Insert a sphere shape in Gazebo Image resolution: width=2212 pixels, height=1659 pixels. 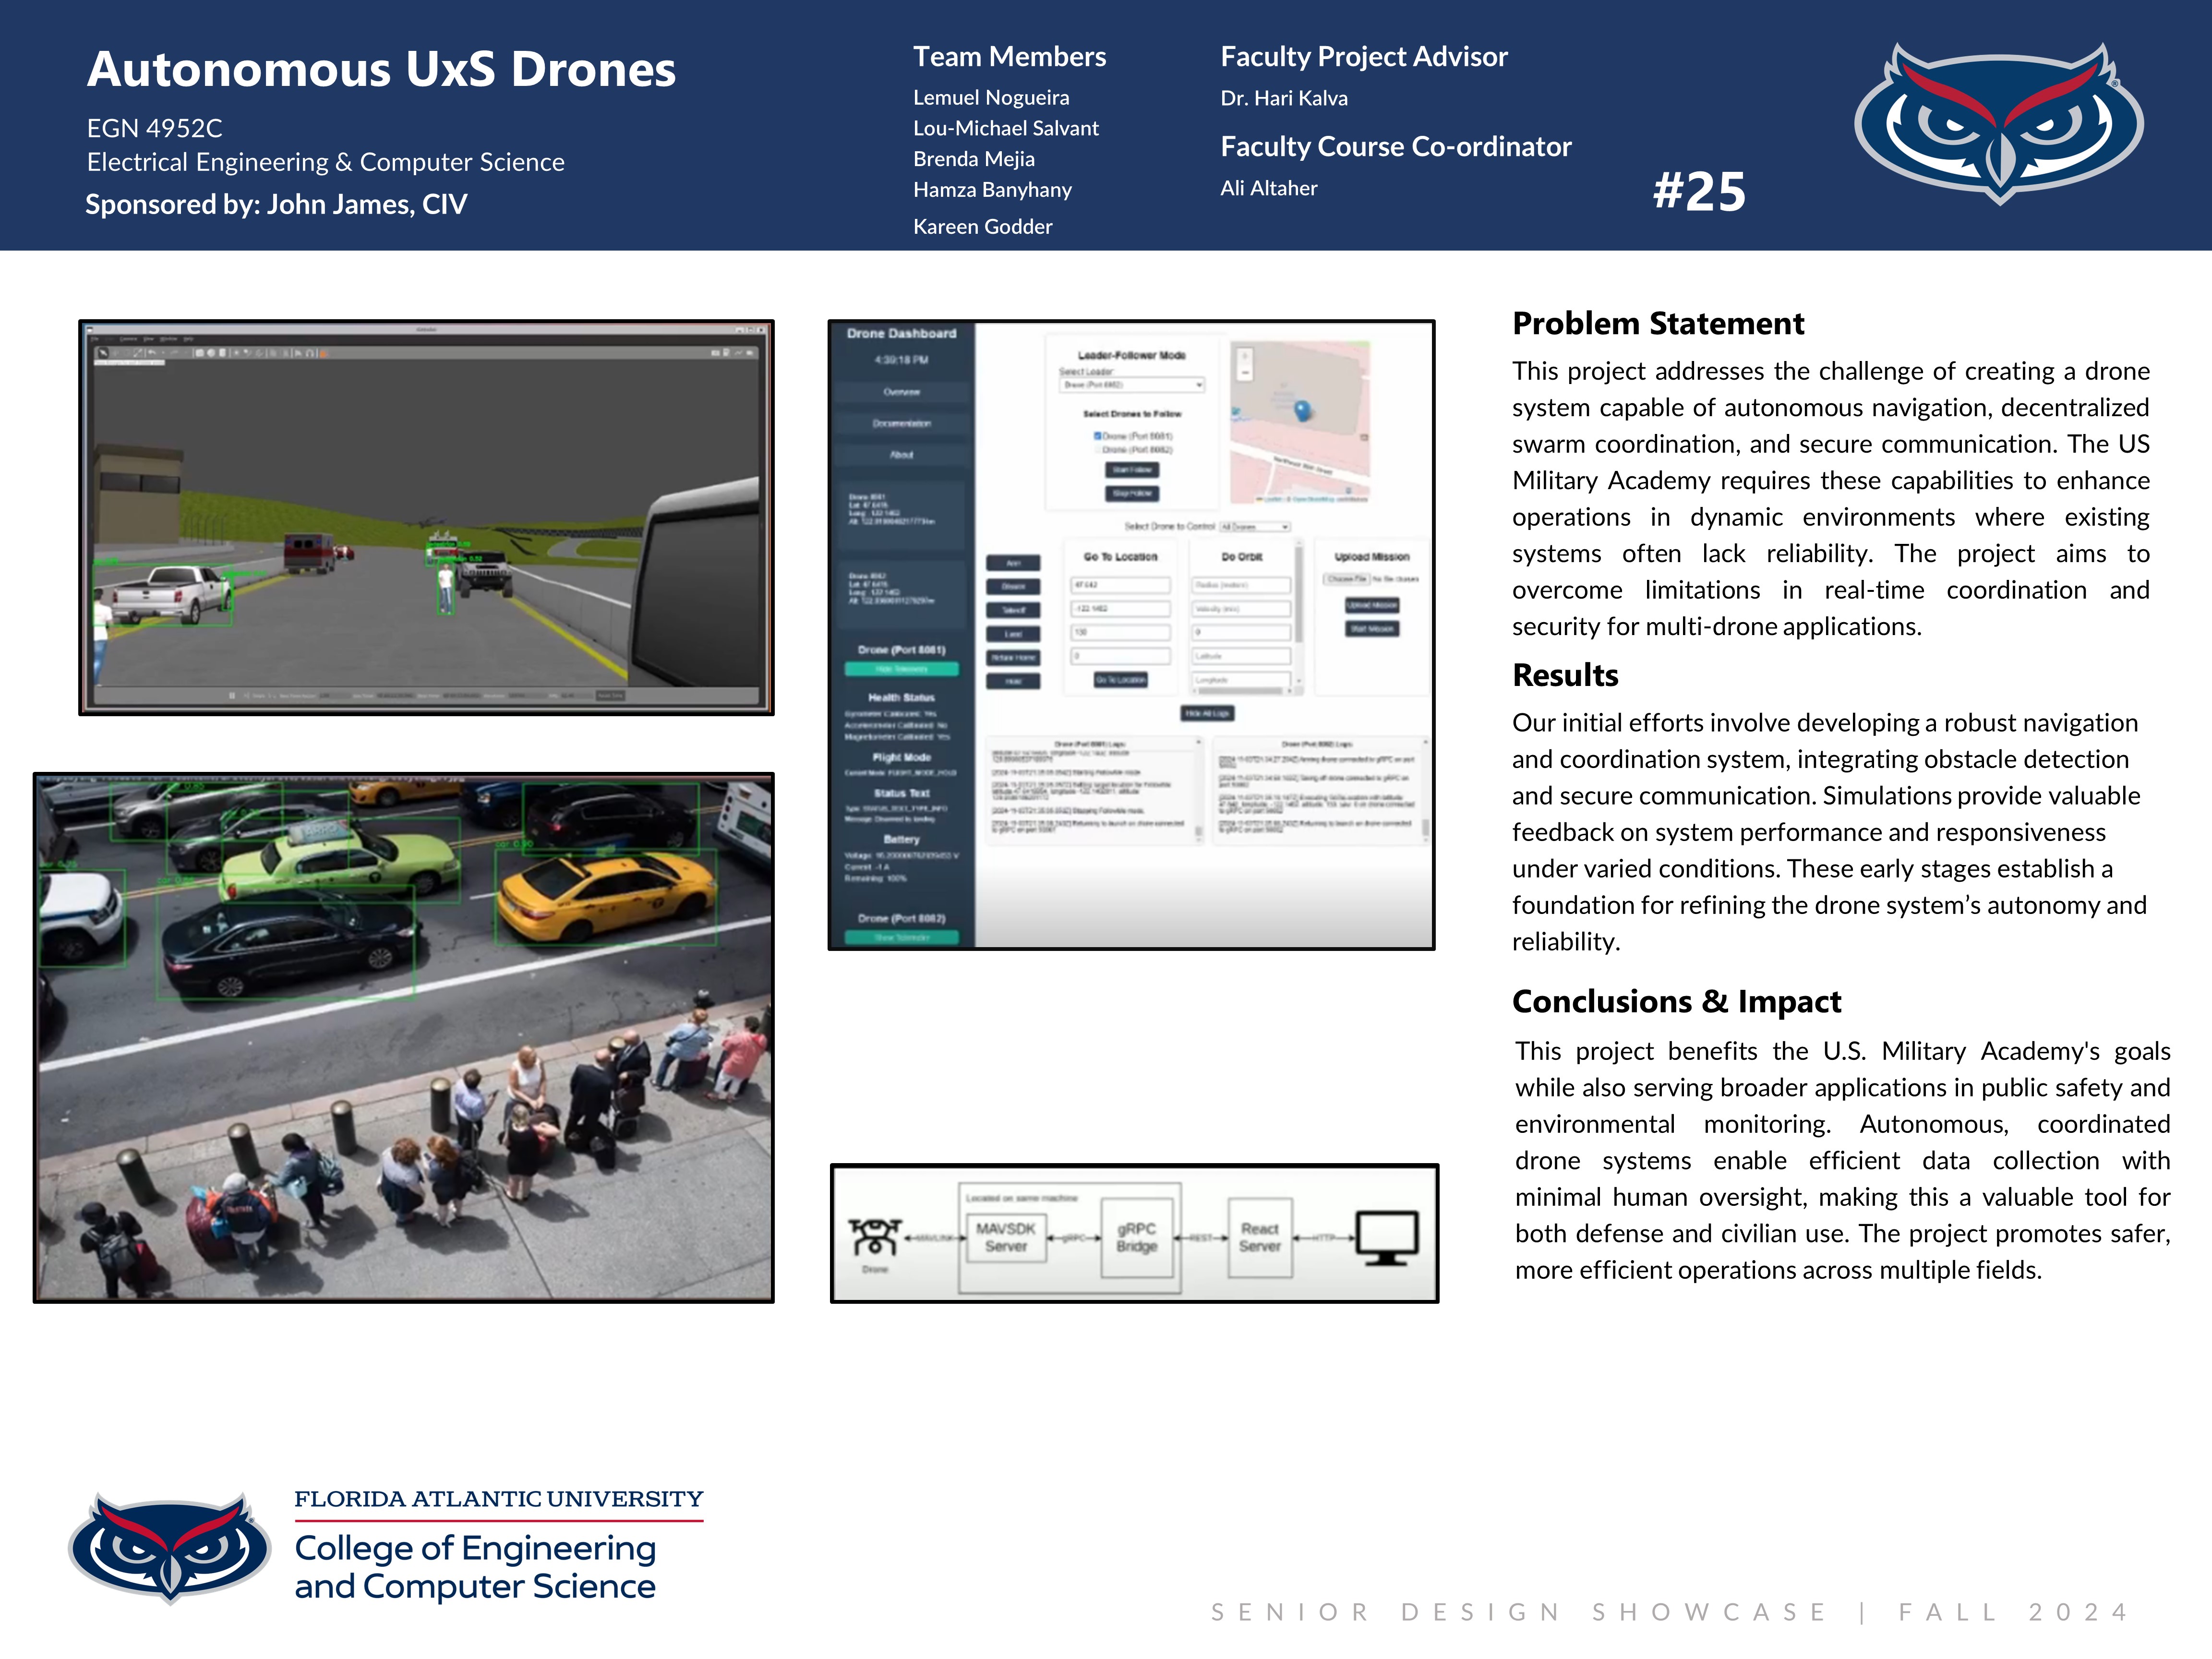pyautogui.click(x=211, y=353)
